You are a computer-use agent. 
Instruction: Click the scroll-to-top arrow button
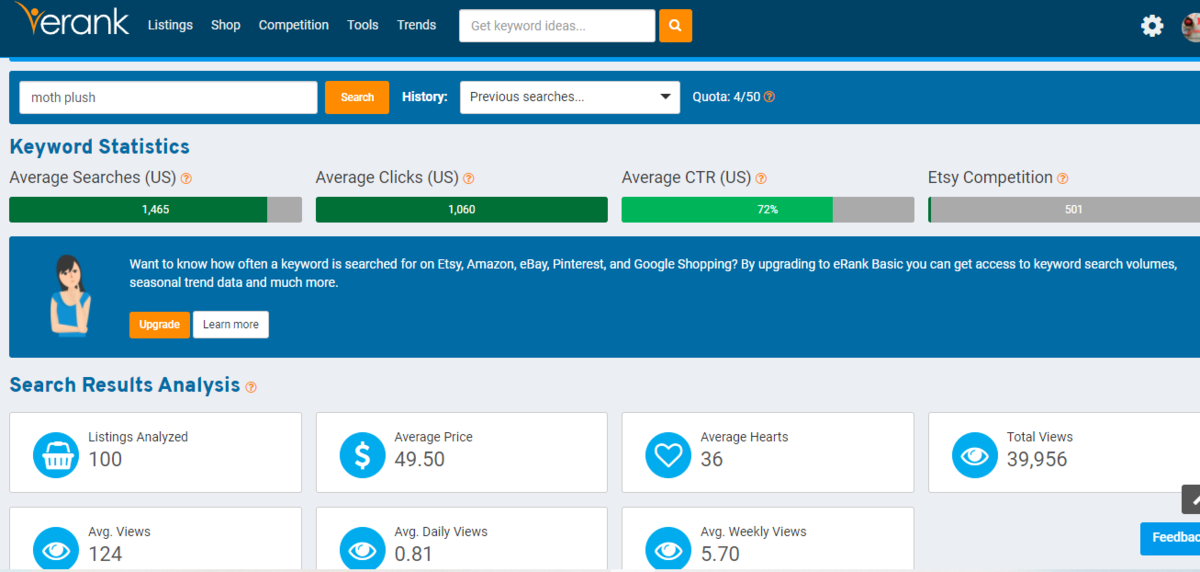click(1191, 499)
